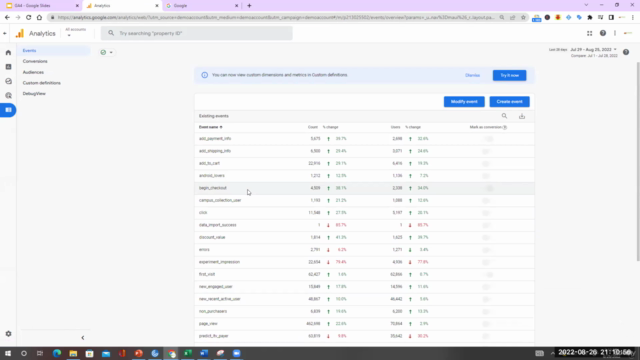The width and height of the screenshot is (640, 360).
Task: Toggle conversion for page_view
Action: 487,324
